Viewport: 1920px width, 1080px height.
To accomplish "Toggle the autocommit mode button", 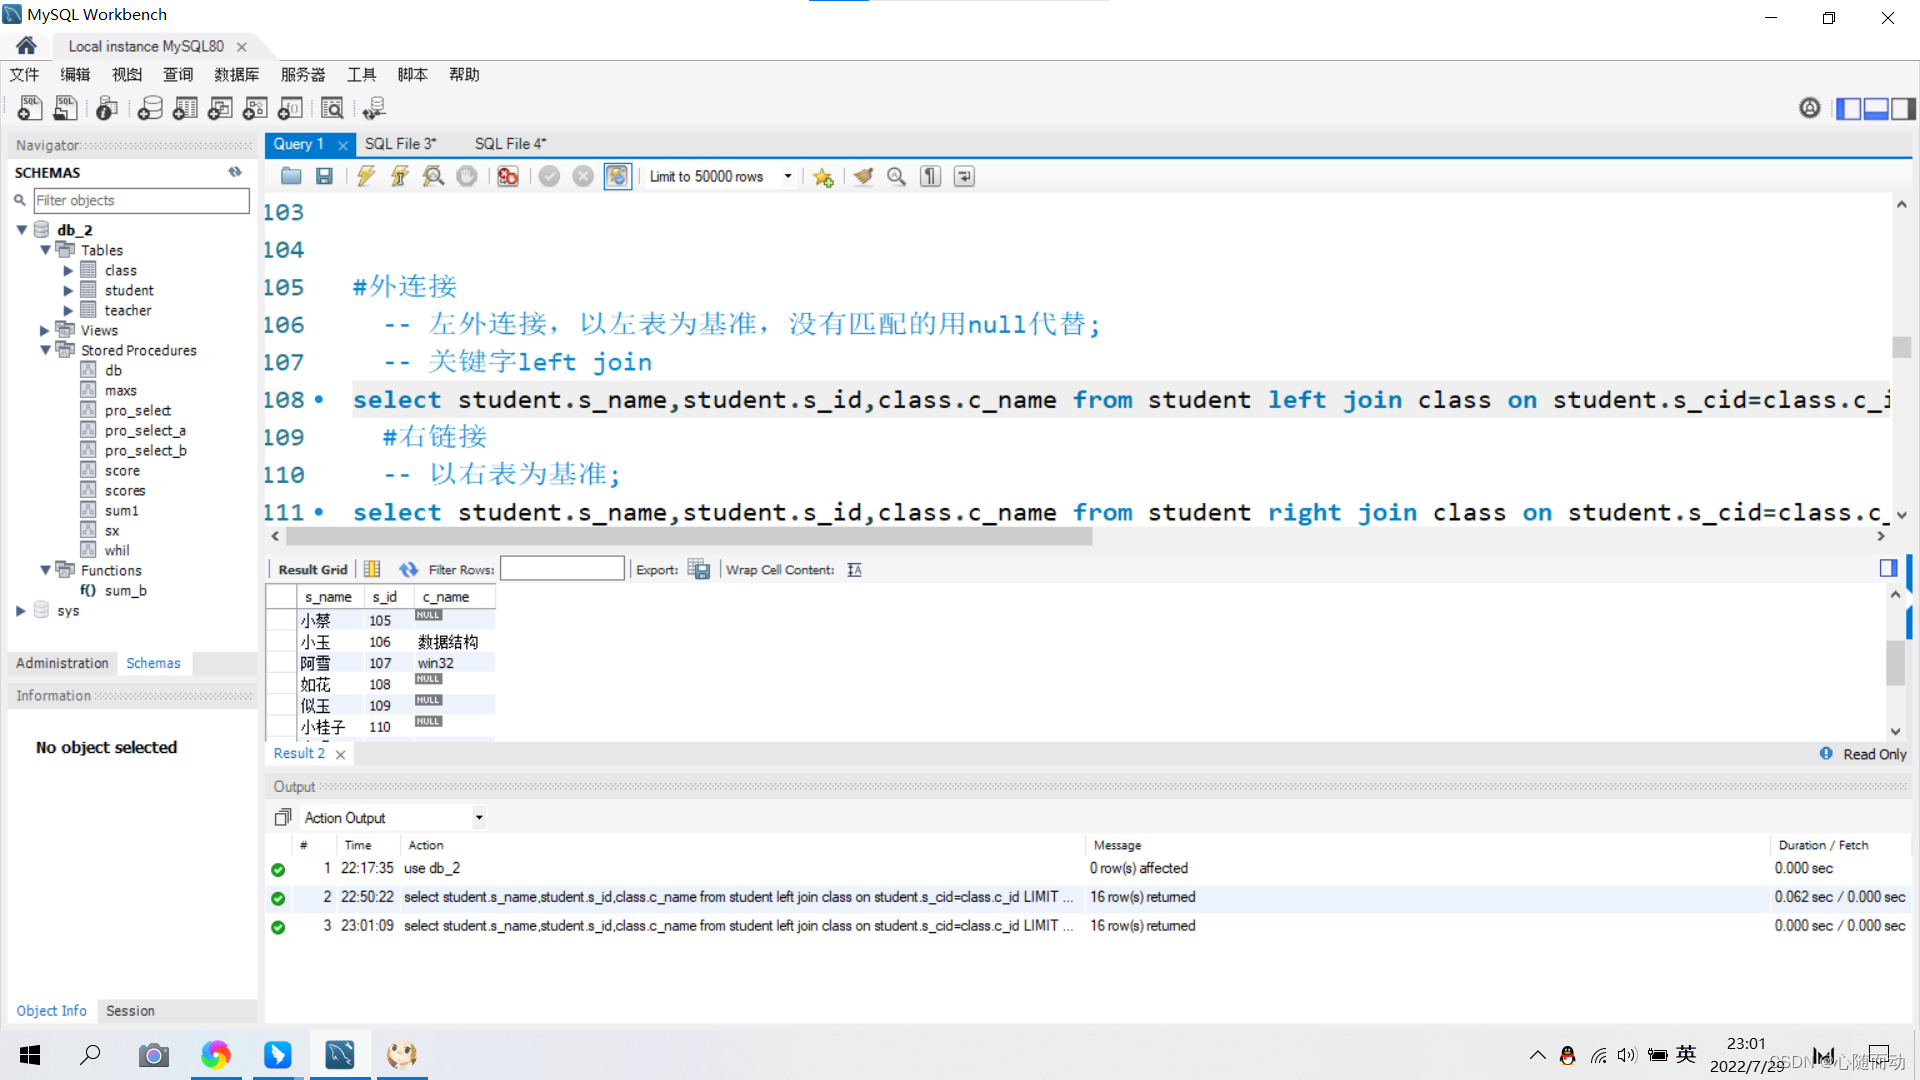I will 617,177.
